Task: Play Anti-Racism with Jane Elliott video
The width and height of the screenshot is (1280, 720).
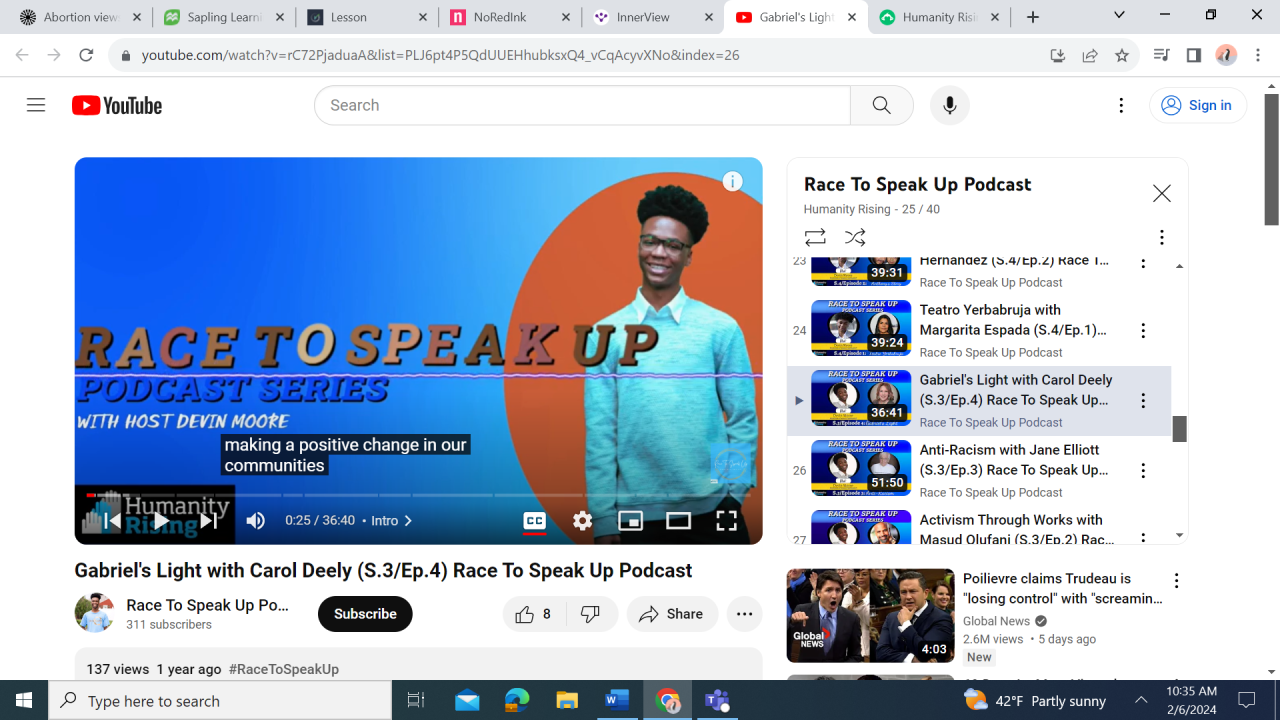Action: [x=979, y=470]
